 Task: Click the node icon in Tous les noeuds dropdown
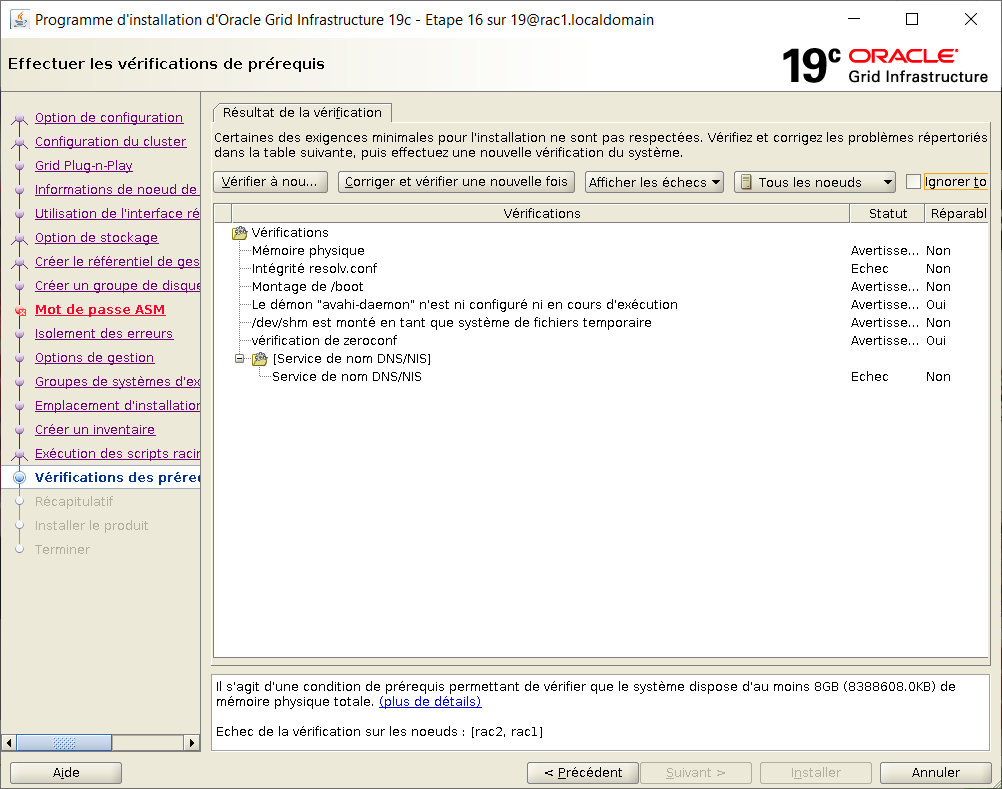pyautogui.click(x=746, y=183)
